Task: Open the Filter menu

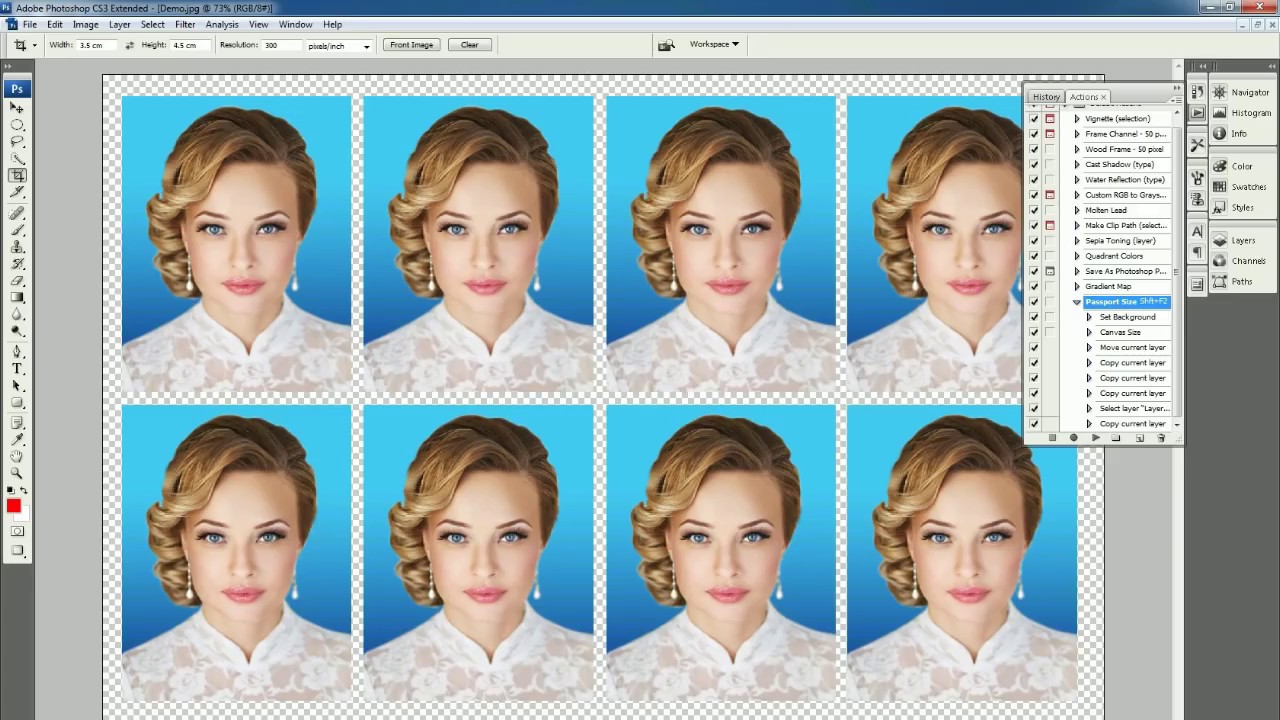Action: click(185, 24)
